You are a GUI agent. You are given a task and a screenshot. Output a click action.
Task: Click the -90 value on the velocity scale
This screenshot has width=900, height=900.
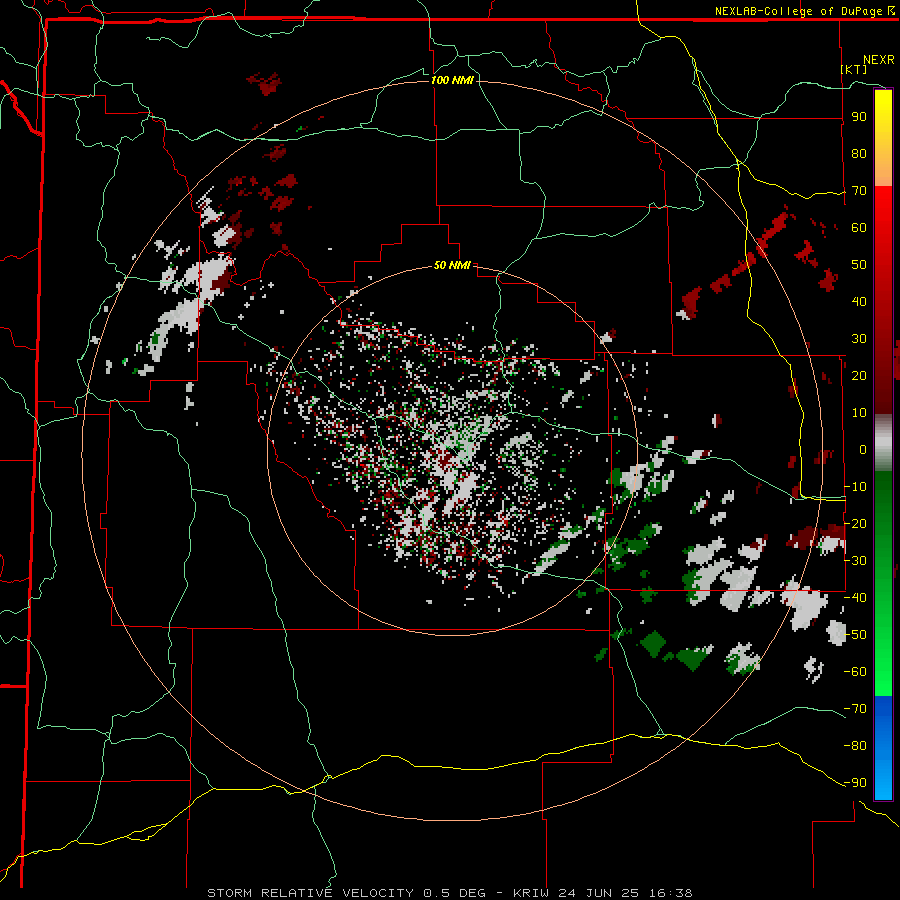coord(855,783)
